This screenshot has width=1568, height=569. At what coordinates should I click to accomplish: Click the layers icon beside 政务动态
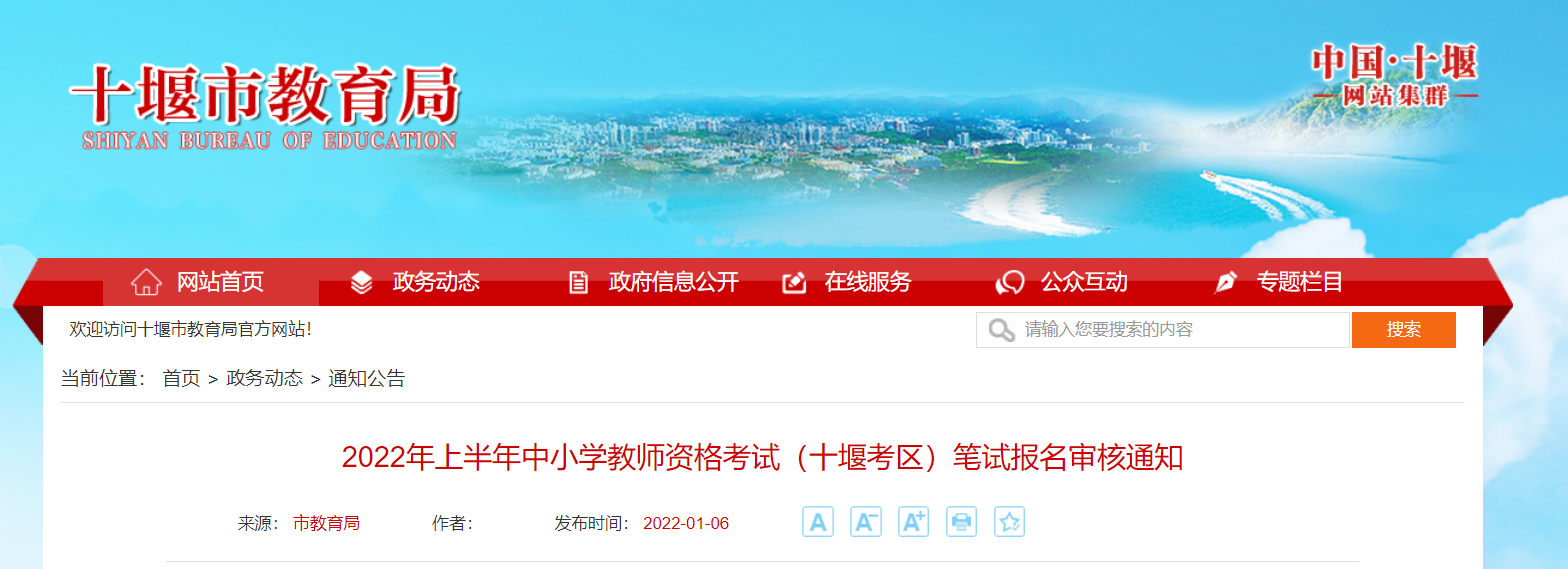[x=362, y=283]
